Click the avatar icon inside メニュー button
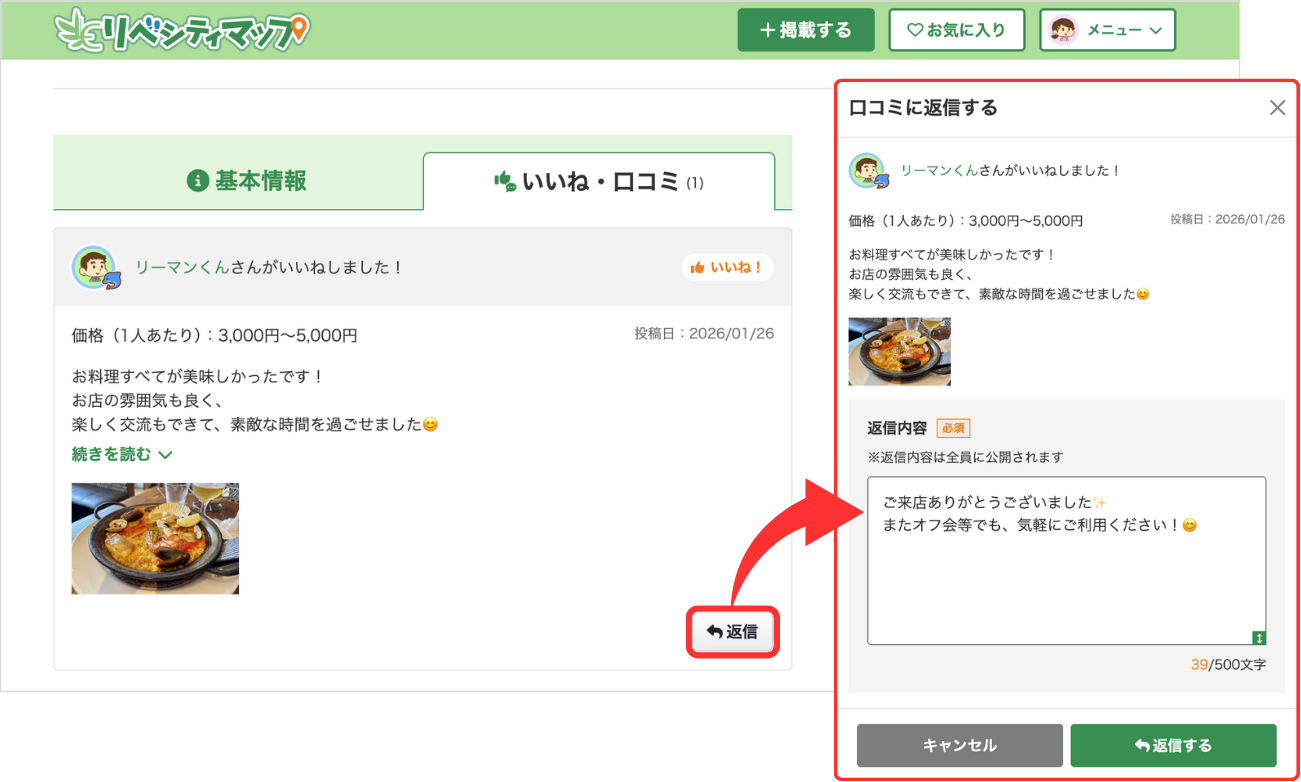The image size is (1301, 782). (x=1065, y=29)
